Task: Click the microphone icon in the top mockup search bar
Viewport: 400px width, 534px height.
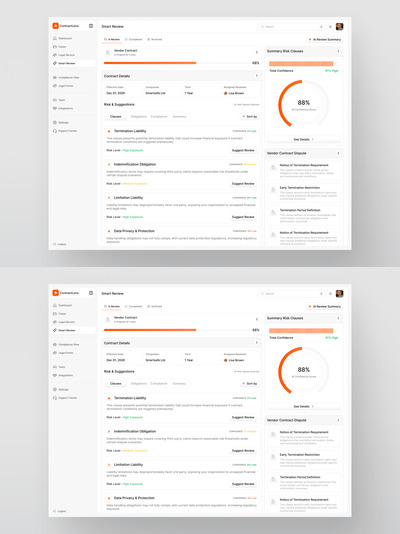Action: [321, 27]
